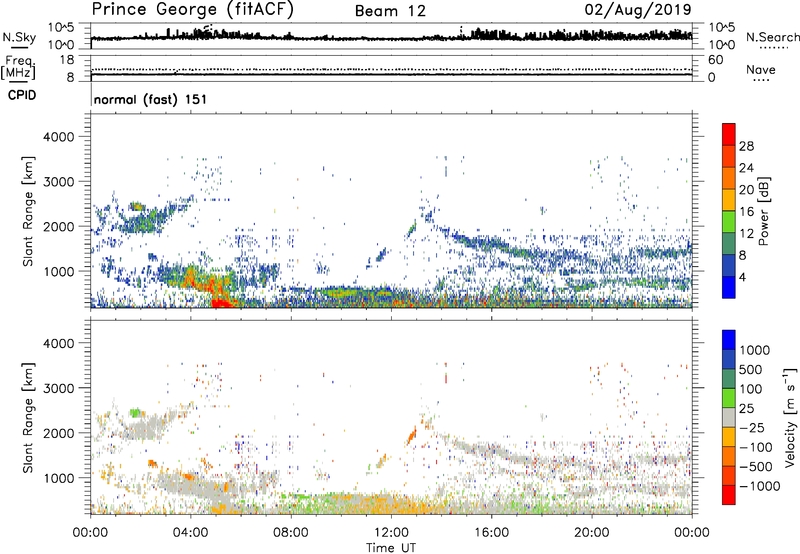Click the '12:00' time axis tick label

(391, 533)
